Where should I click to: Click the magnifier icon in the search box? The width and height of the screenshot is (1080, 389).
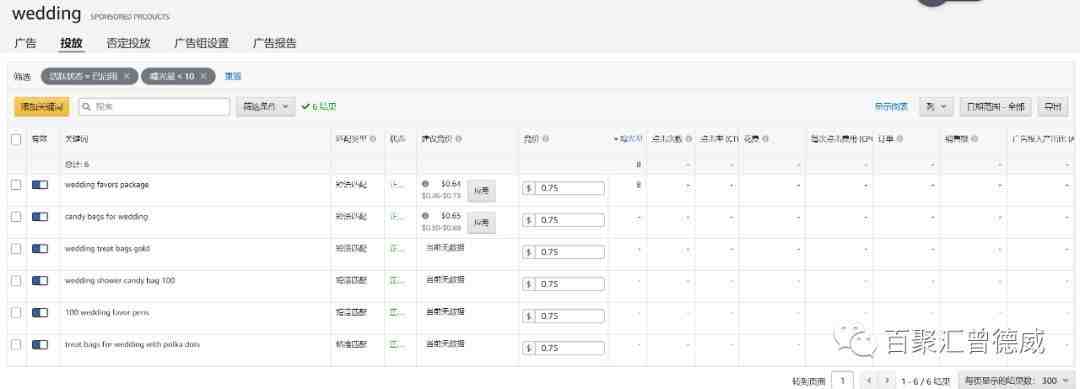tap(87, 107)
